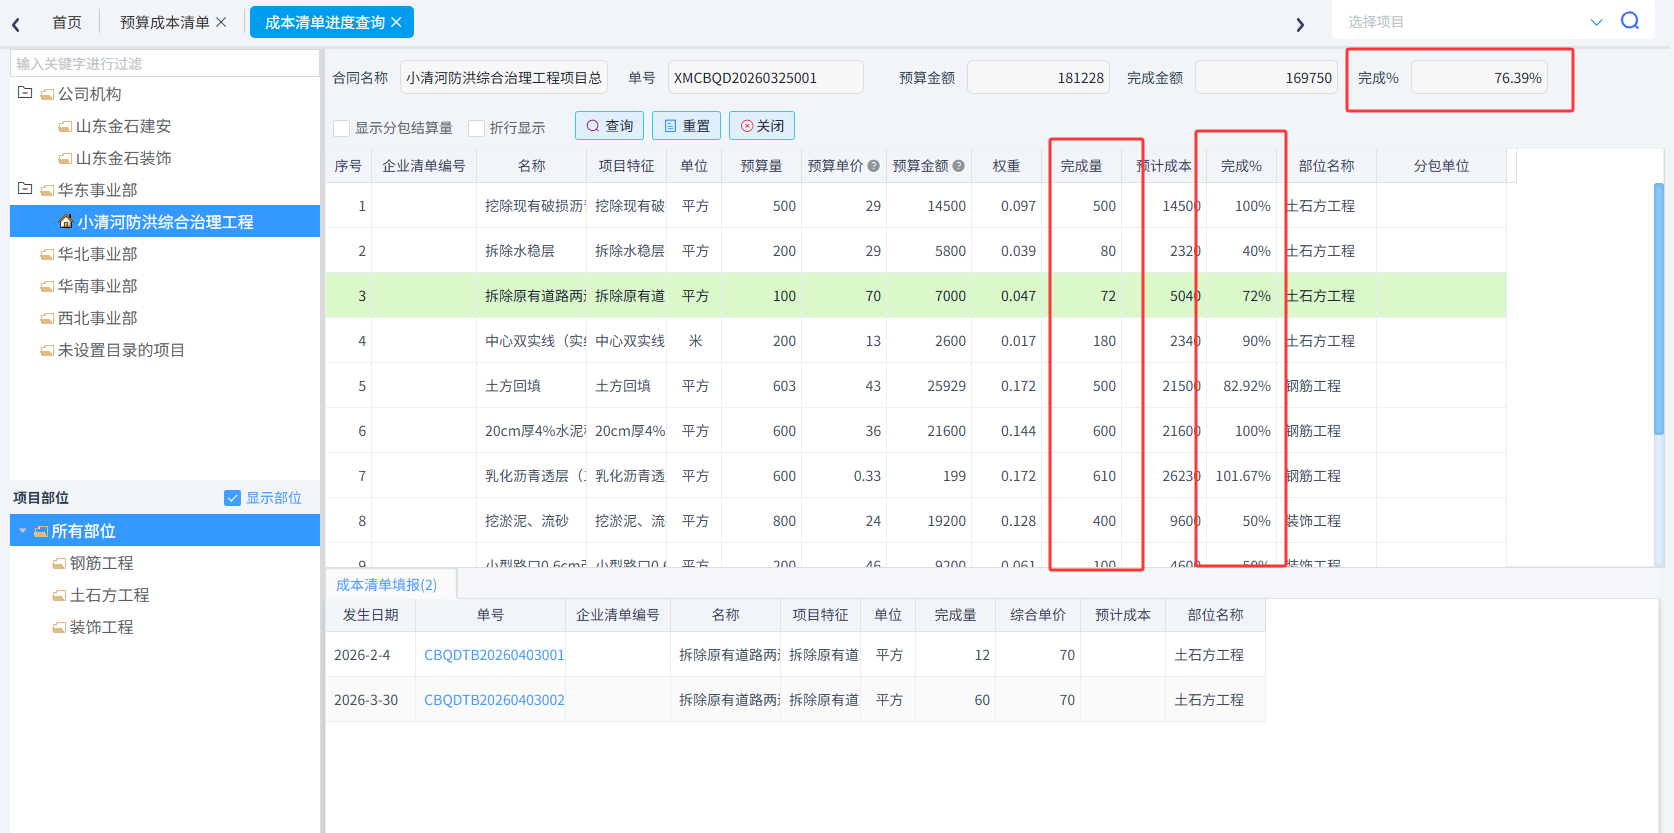Open the CBQDTB20260403001 link
Viewport: 1674px width, 833px height.
point(494,655)
